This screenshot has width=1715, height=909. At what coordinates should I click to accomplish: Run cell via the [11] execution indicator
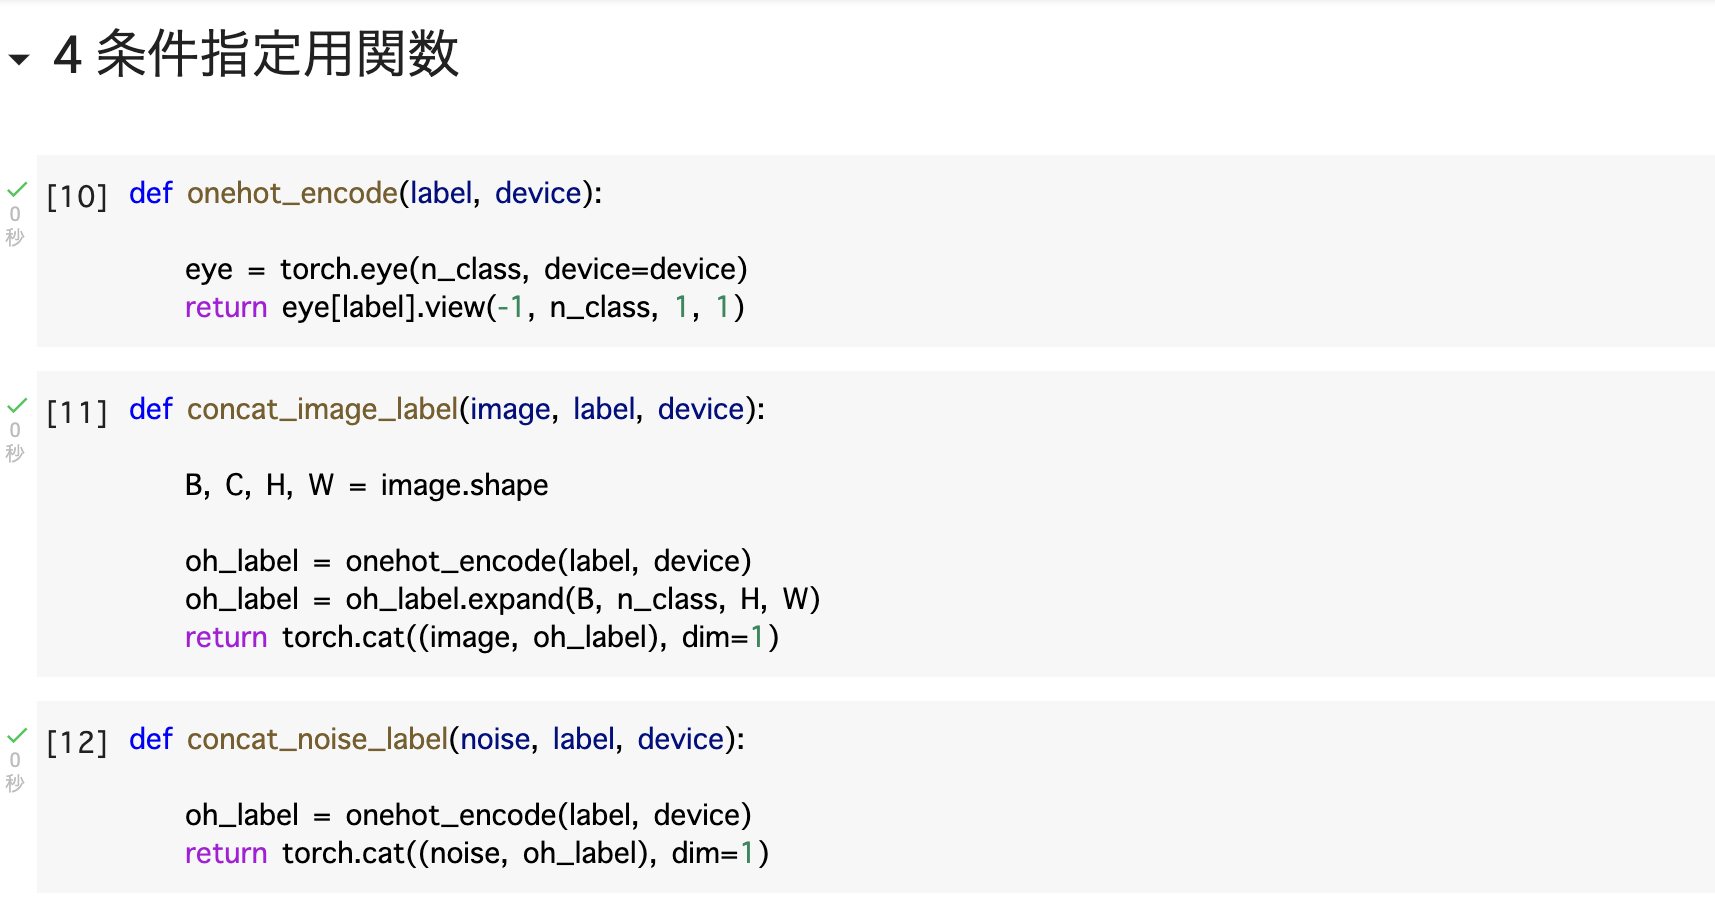77,412
